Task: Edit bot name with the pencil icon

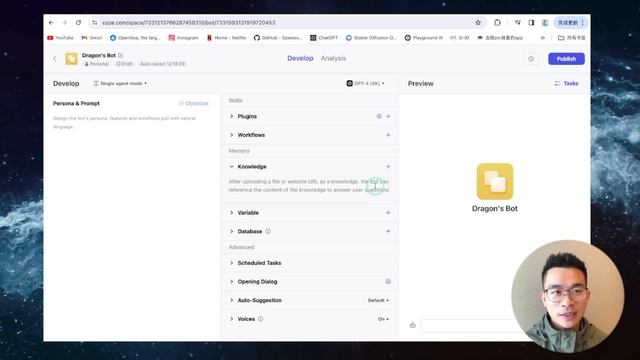Action: [x=120, y=55]
